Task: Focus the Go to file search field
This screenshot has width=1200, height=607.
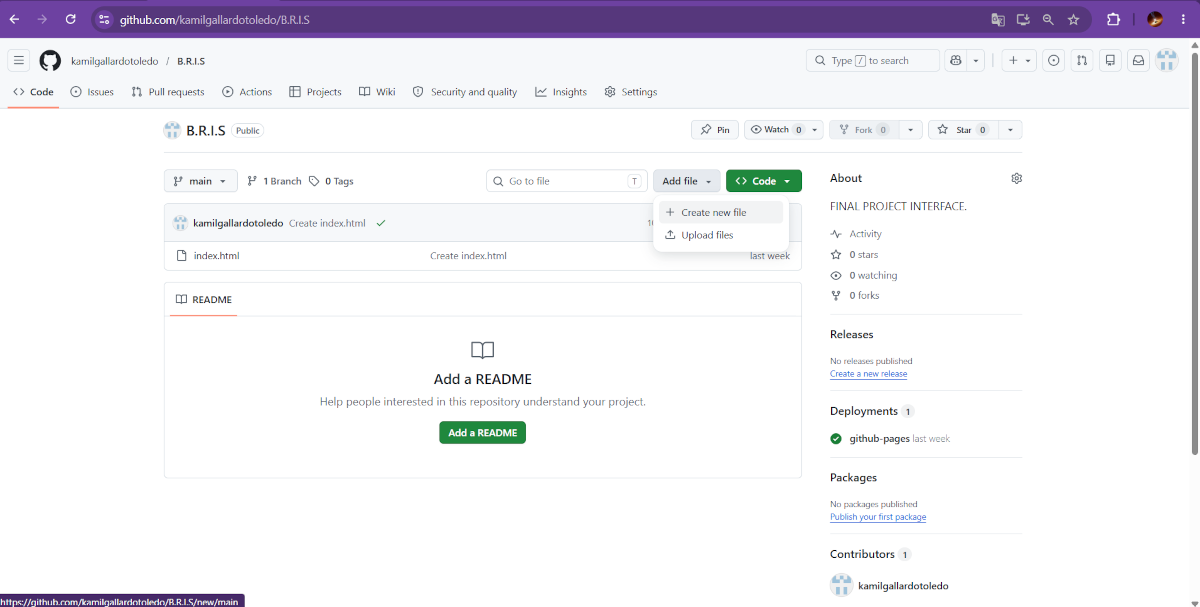Action: 567,181
